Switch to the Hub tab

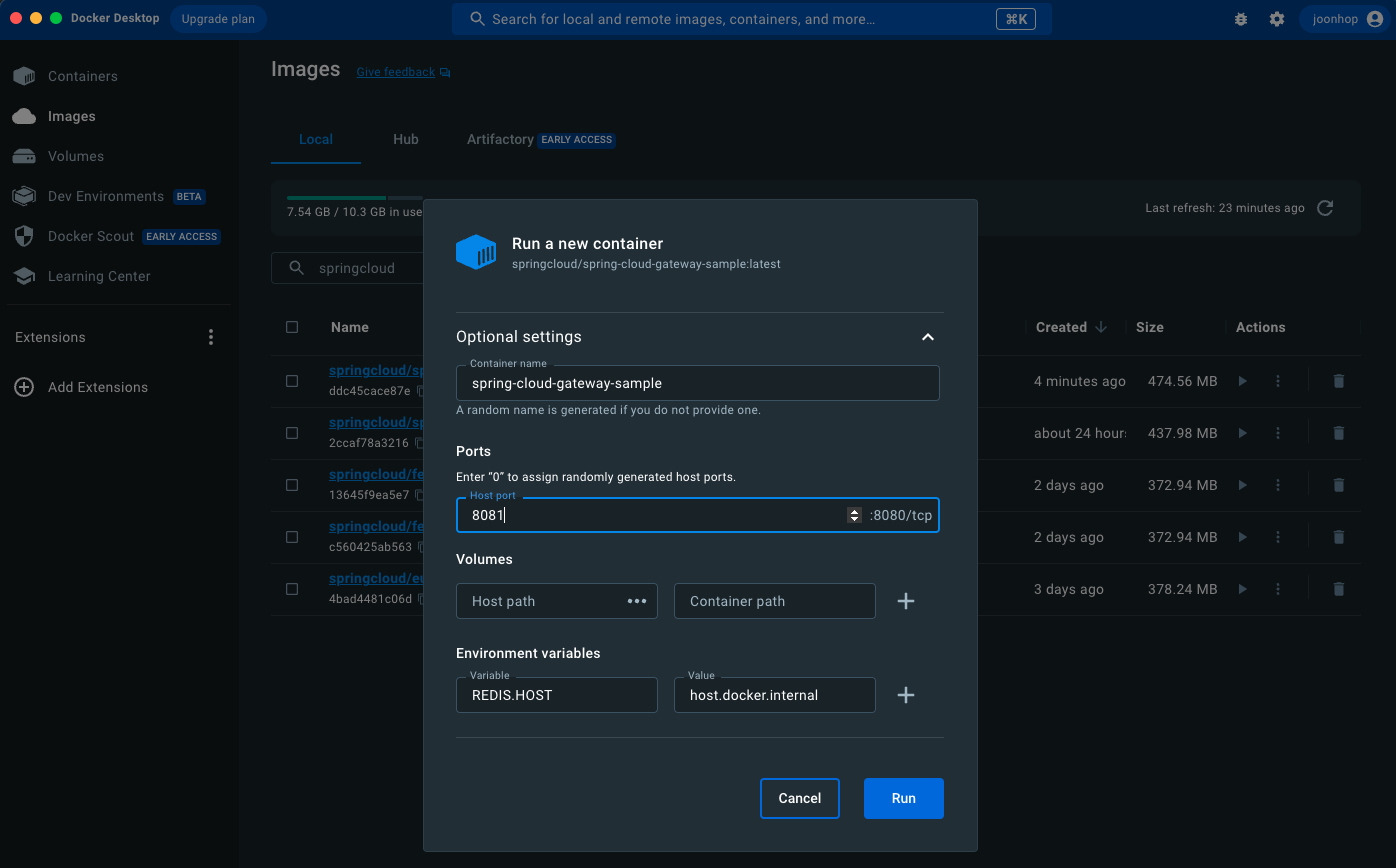tap(406, 139)
